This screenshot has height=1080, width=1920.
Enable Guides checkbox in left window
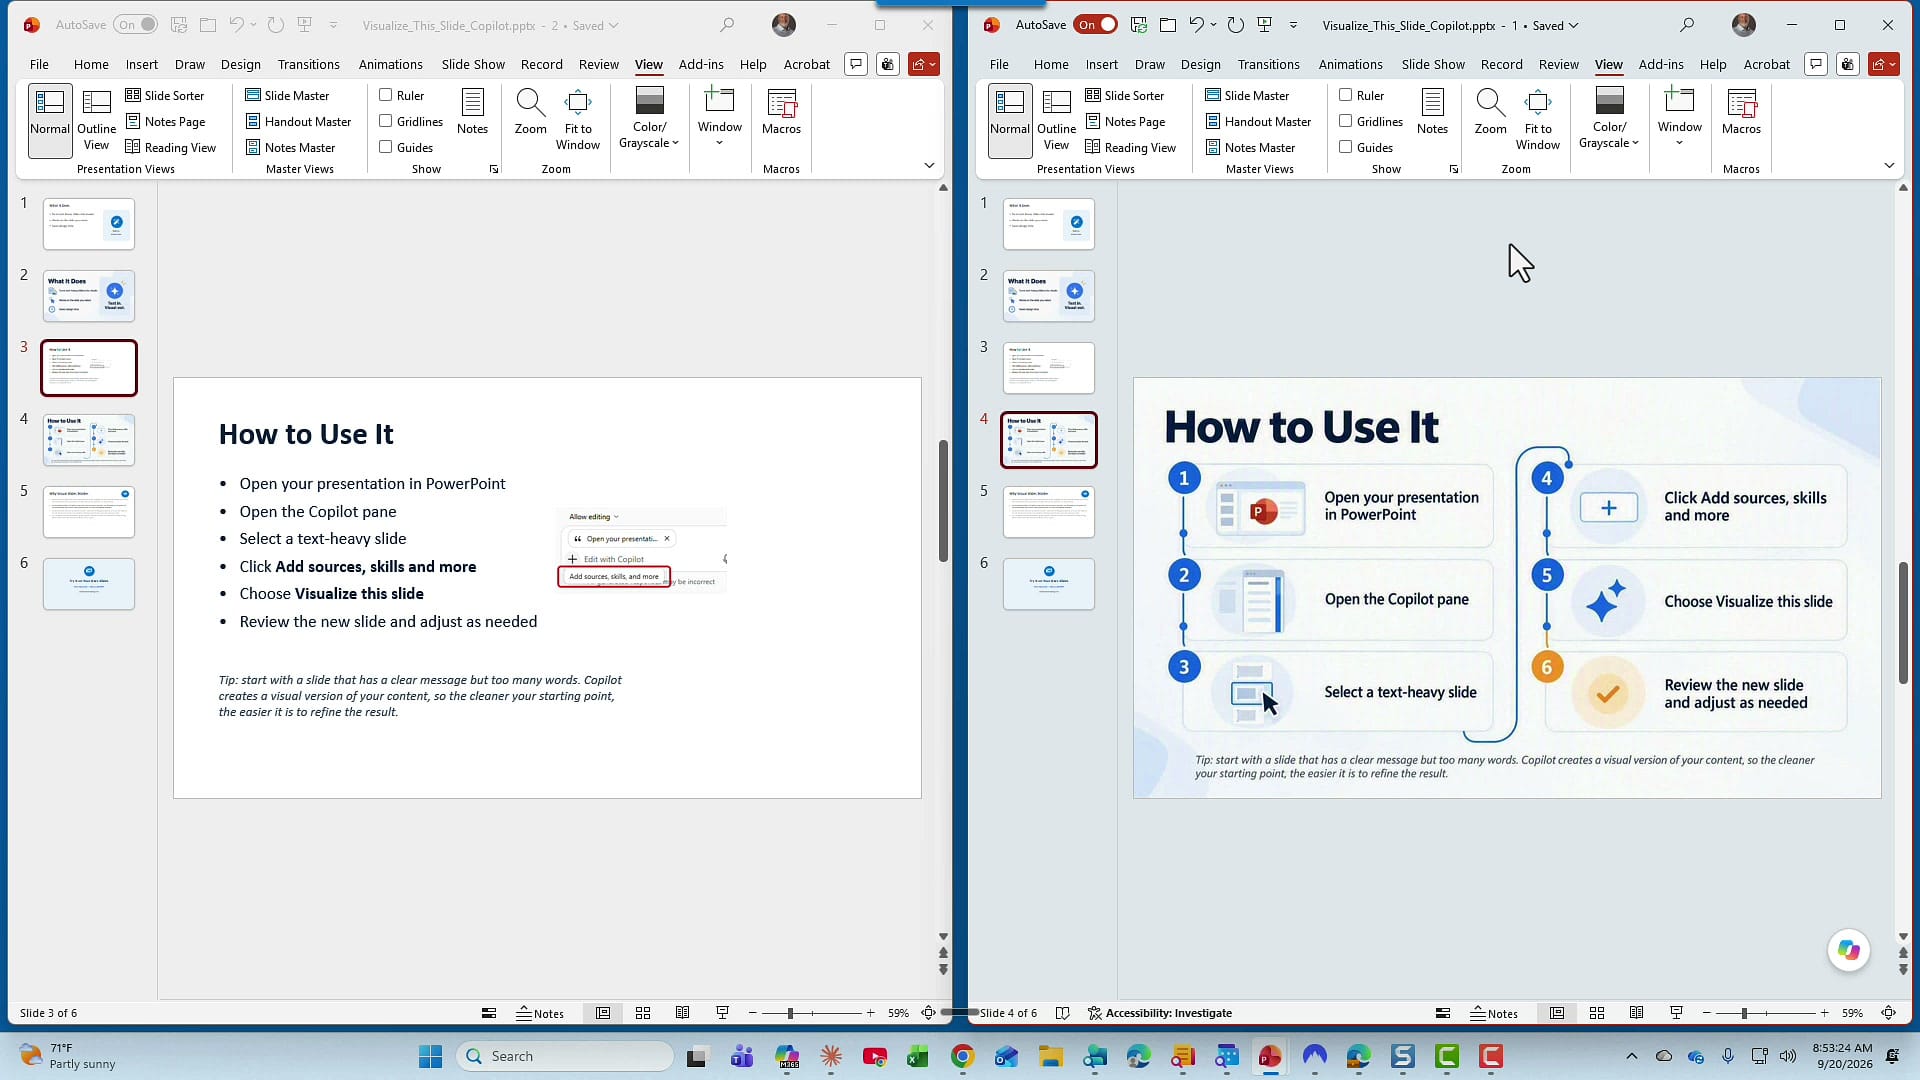pos(386,147)
